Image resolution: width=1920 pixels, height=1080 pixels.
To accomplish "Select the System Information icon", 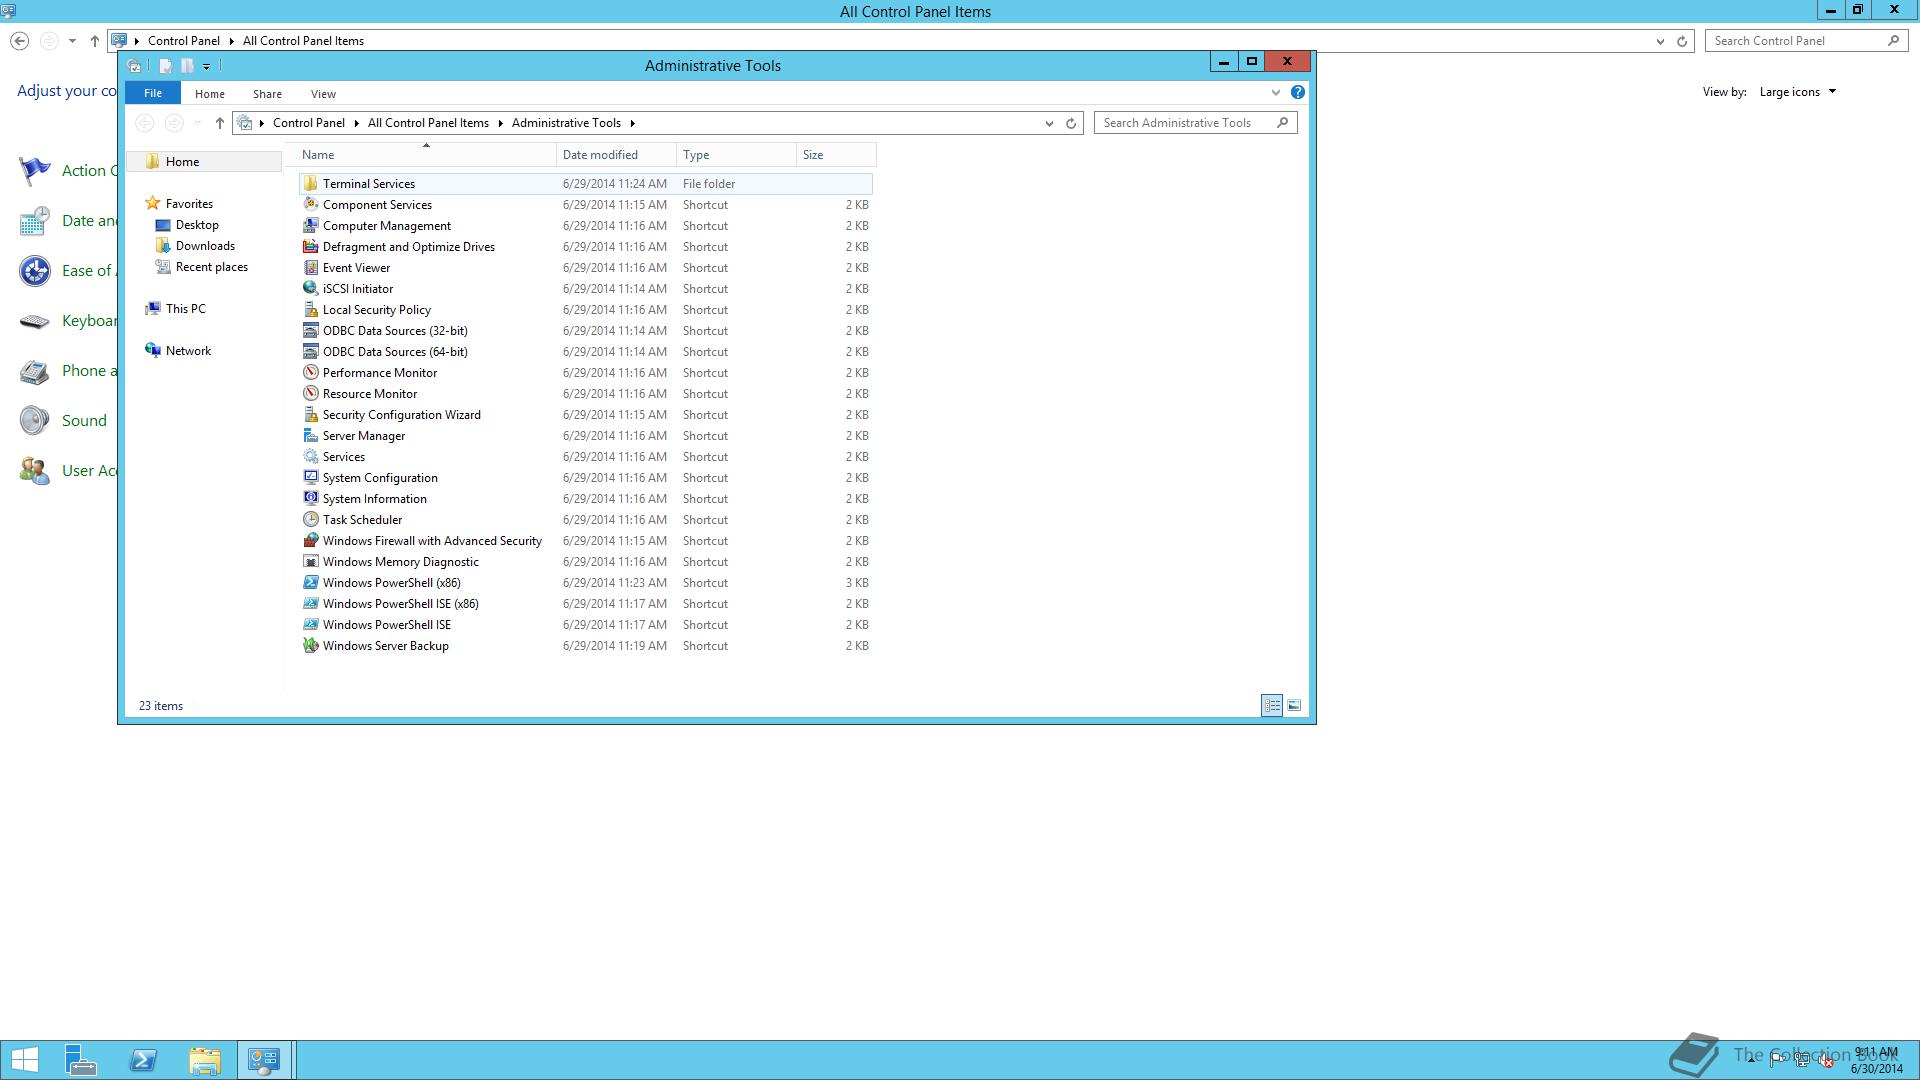I will 311,498.
